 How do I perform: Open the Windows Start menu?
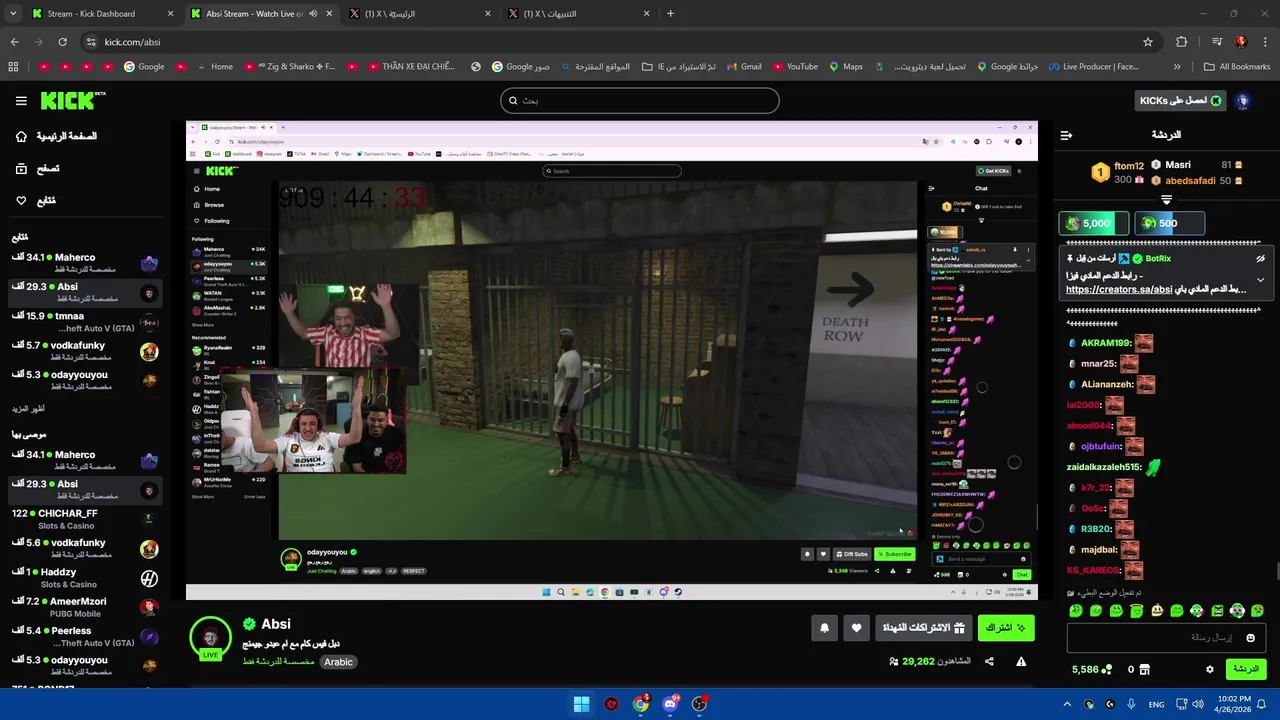click(x=581, y=704)
